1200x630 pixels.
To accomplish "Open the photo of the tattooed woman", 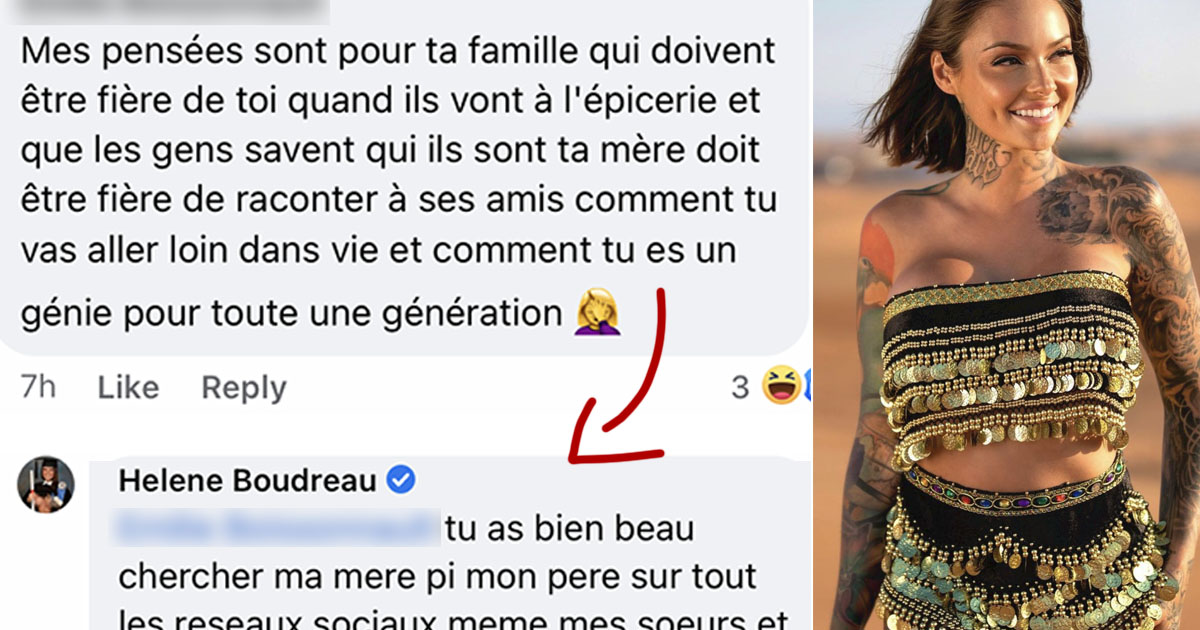I will [x=1007, y=315].
